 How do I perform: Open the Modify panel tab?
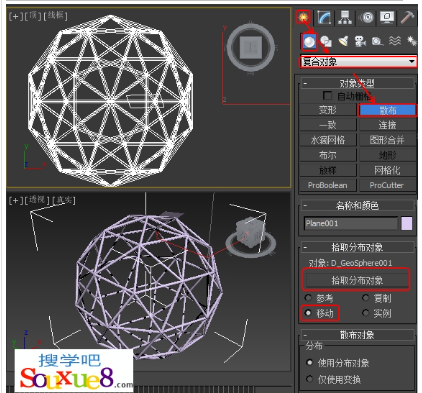point(324,17)
